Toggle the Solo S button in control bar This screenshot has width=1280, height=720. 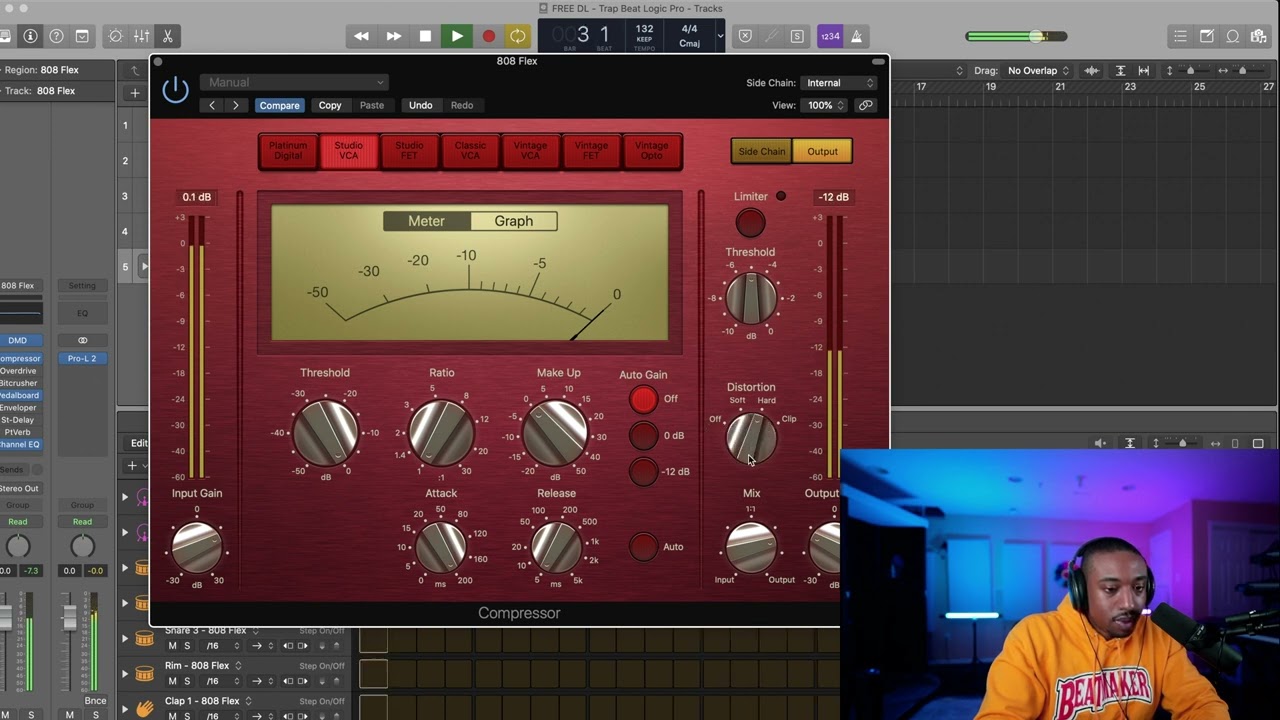797,36
